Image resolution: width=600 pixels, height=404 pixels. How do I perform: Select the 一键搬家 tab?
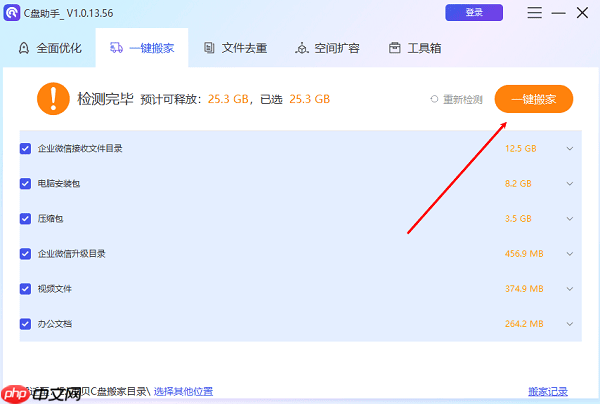pos(142,48)
